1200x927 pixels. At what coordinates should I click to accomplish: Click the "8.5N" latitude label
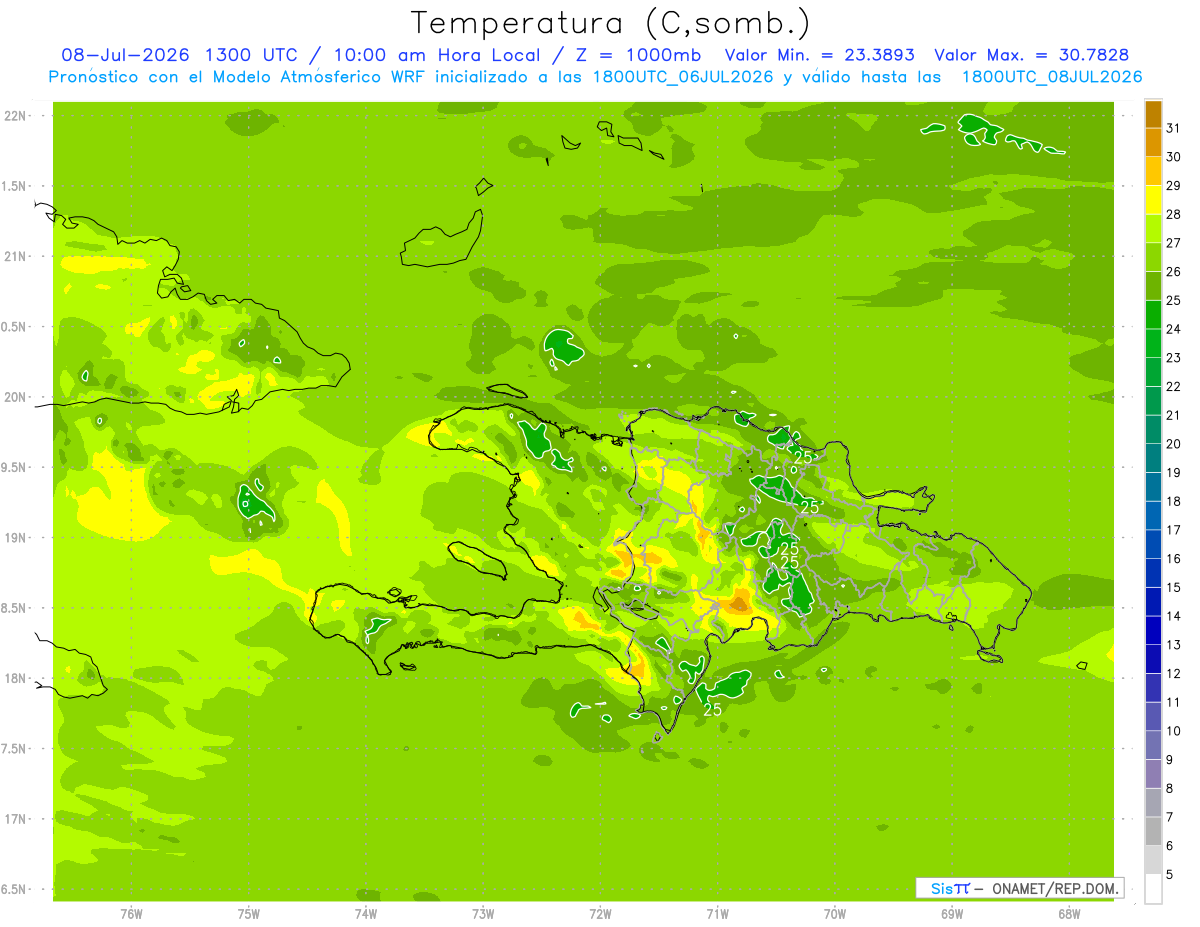coord(15,608)
